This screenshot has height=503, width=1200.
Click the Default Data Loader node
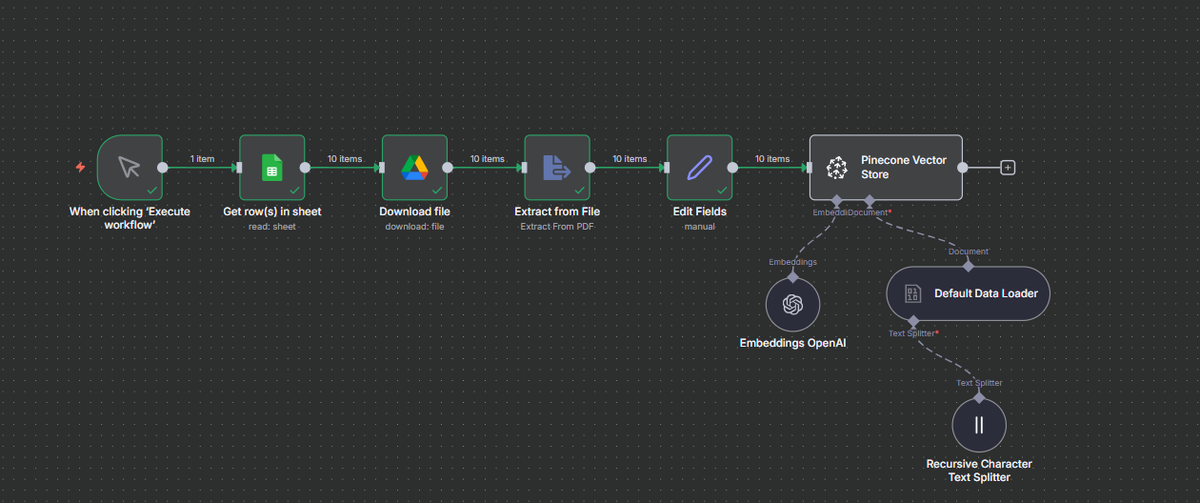[967, 293]
